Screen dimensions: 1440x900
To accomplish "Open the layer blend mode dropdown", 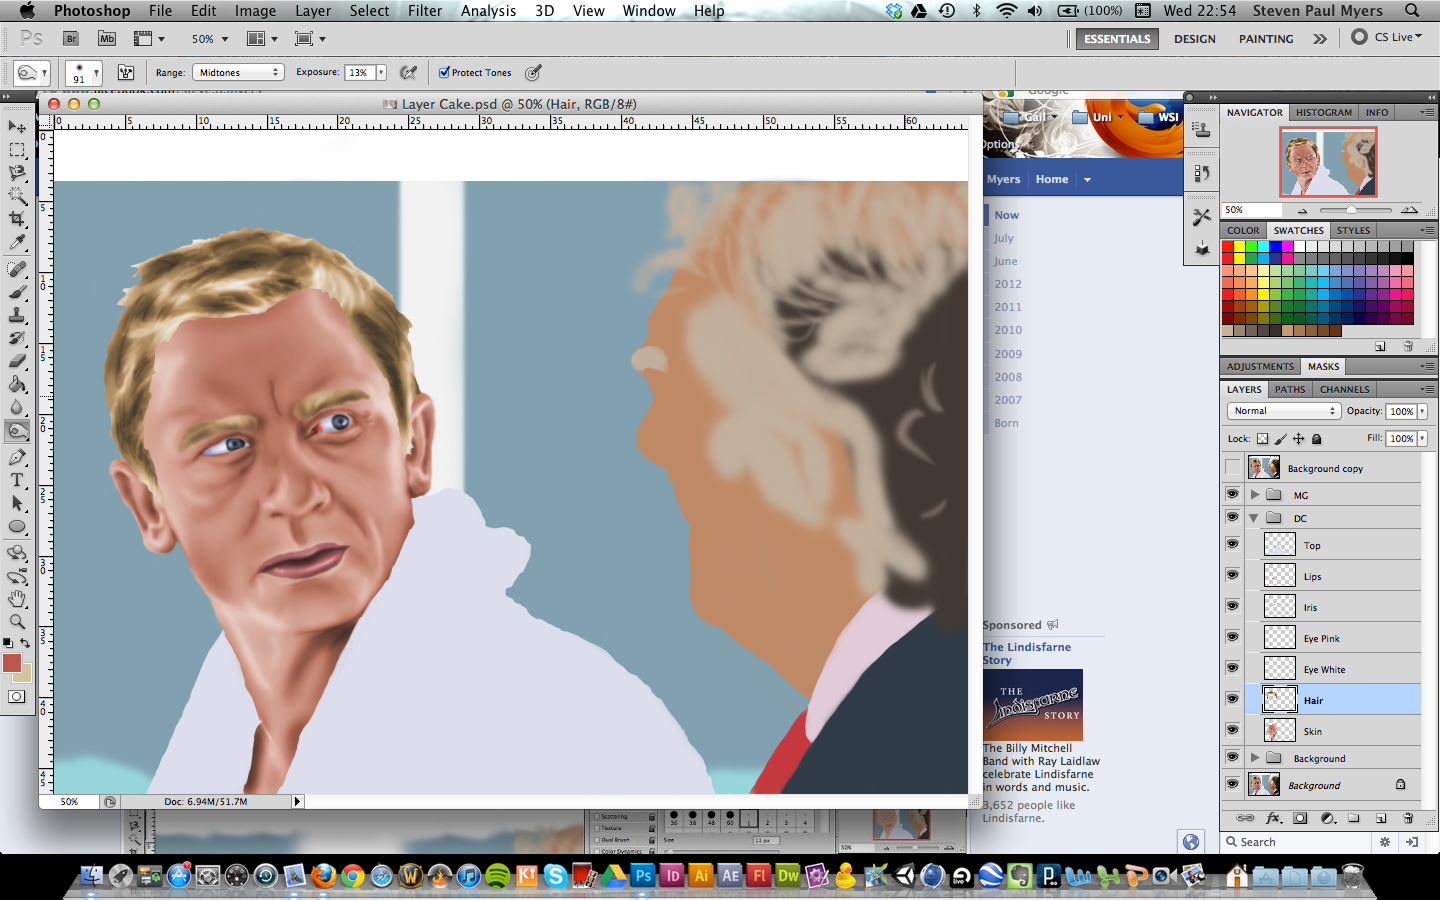I will (1283, 411).
